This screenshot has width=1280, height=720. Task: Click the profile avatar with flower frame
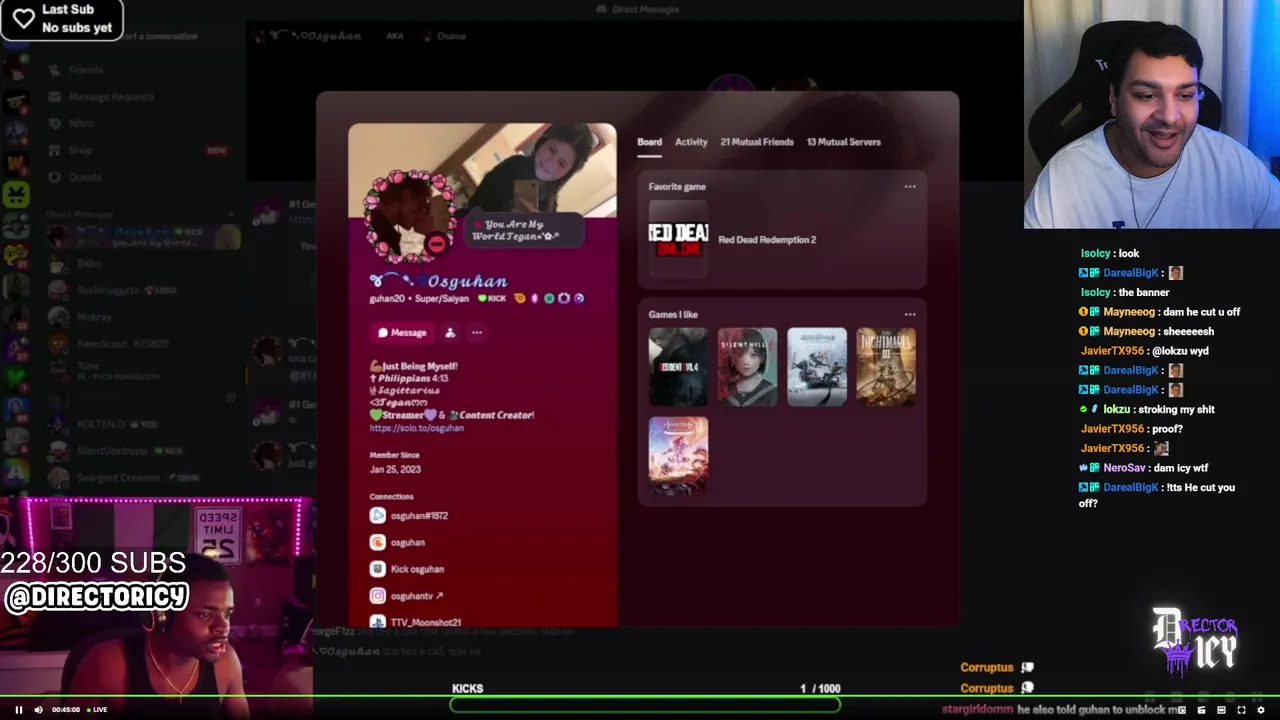(x=409, y=217)
